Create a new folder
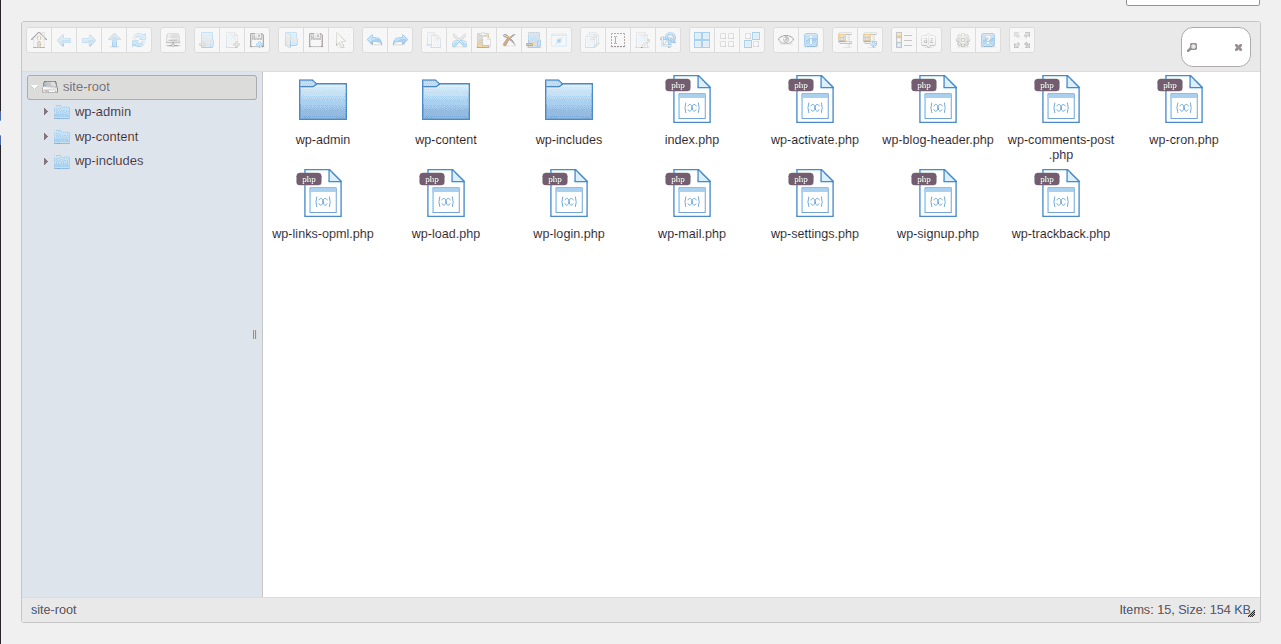The height and width of the screenshot is (644, 1281). (207, 41)
